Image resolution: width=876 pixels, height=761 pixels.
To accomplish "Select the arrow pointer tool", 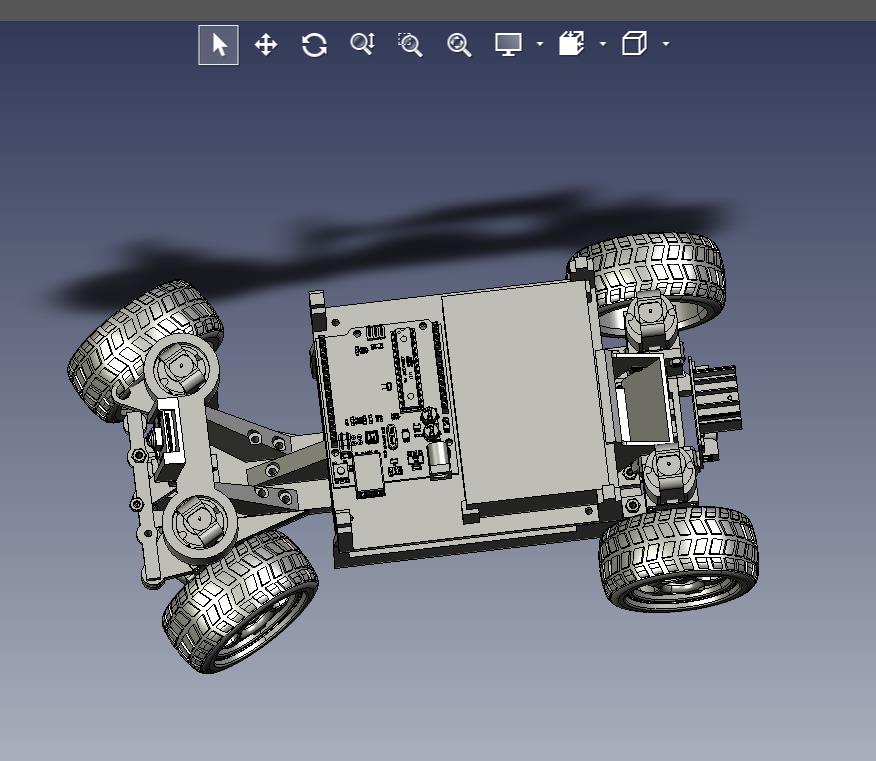I will pyautogui.click(x=218, y=45).
